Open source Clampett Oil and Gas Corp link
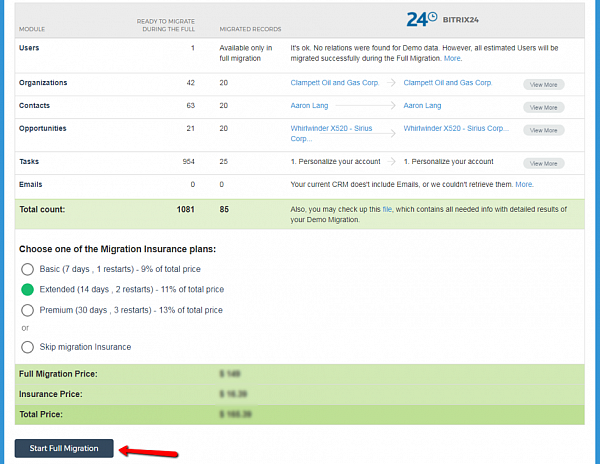This screenshot has height=464, width=600. tap(335, 82)
